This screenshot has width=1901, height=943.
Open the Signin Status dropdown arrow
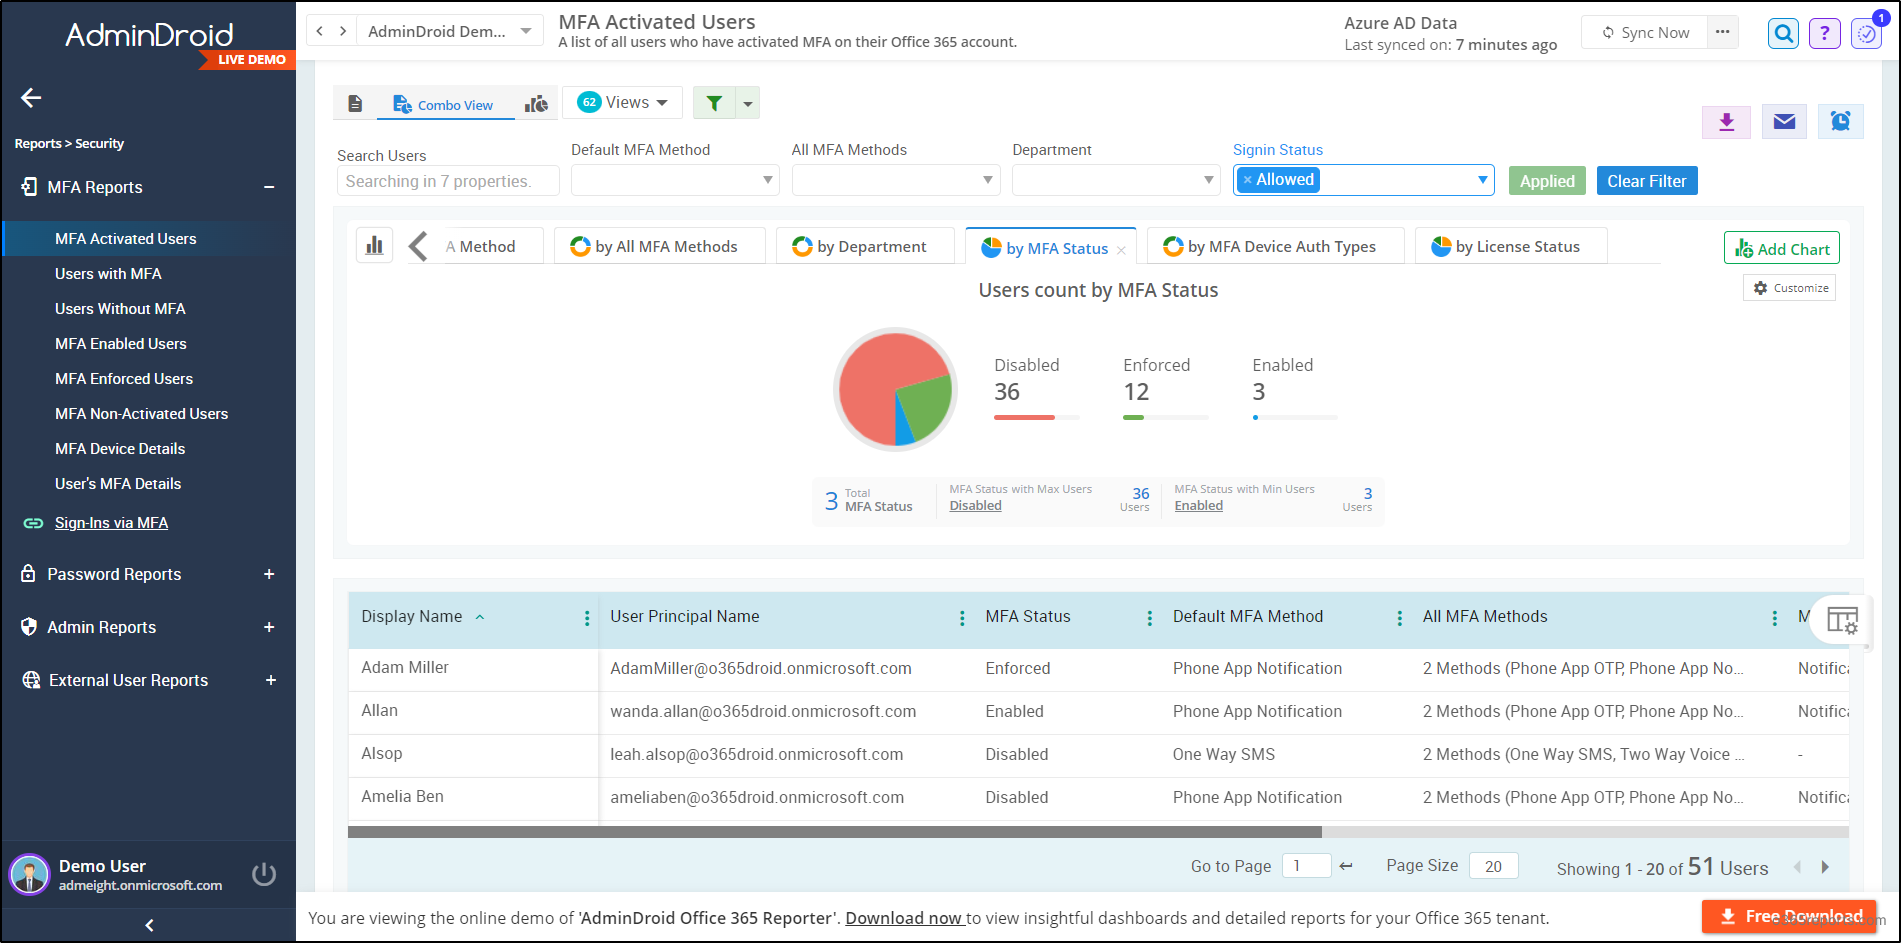pyautogui.click(x=1482, y=180)
